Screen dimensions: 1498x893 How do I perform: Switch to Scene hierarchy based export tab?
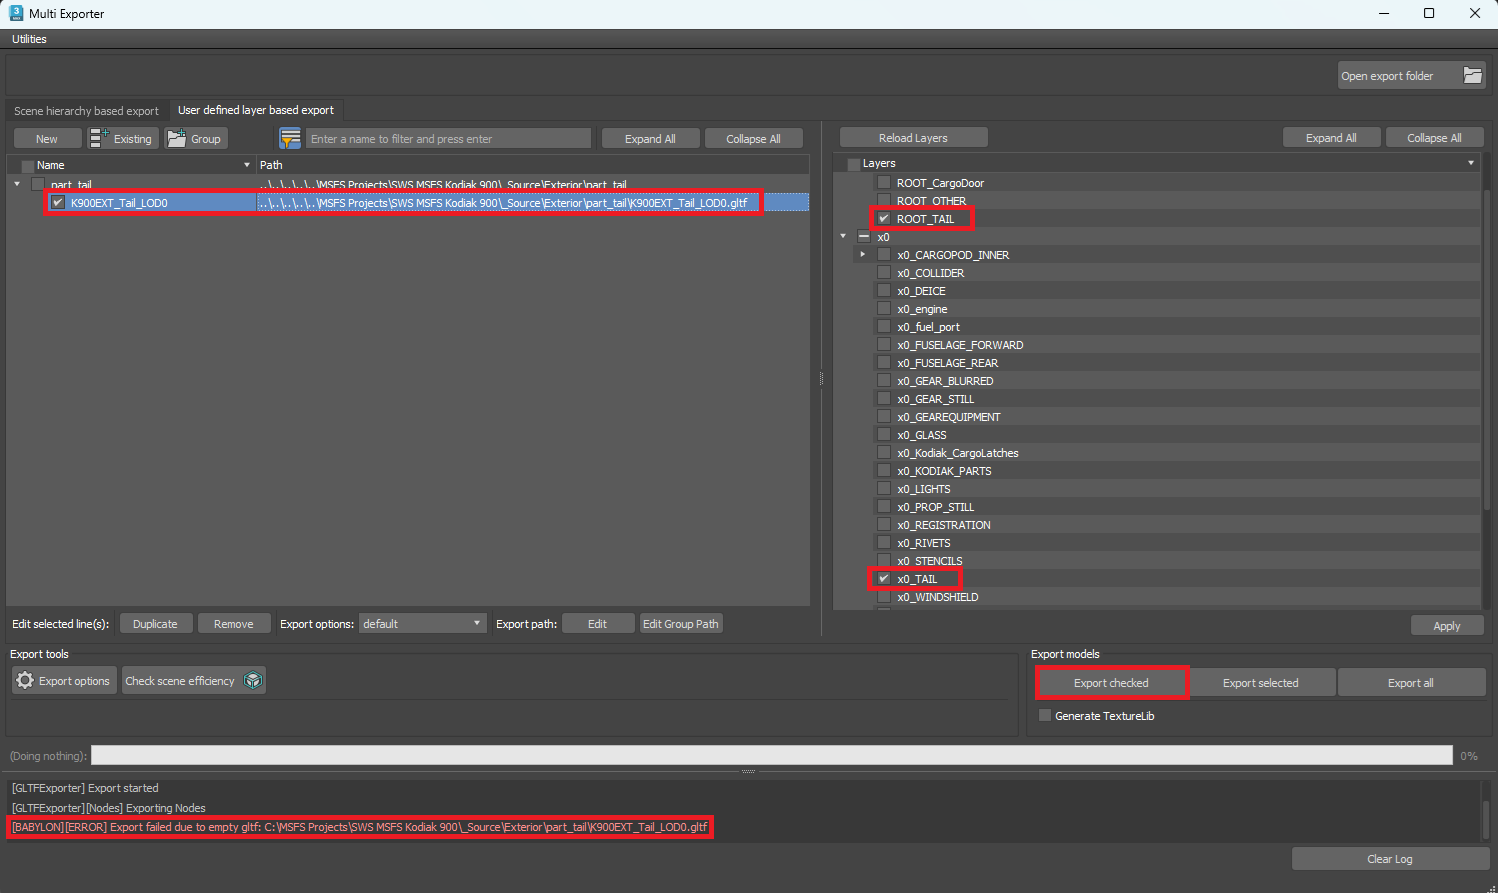pos(86,111)
